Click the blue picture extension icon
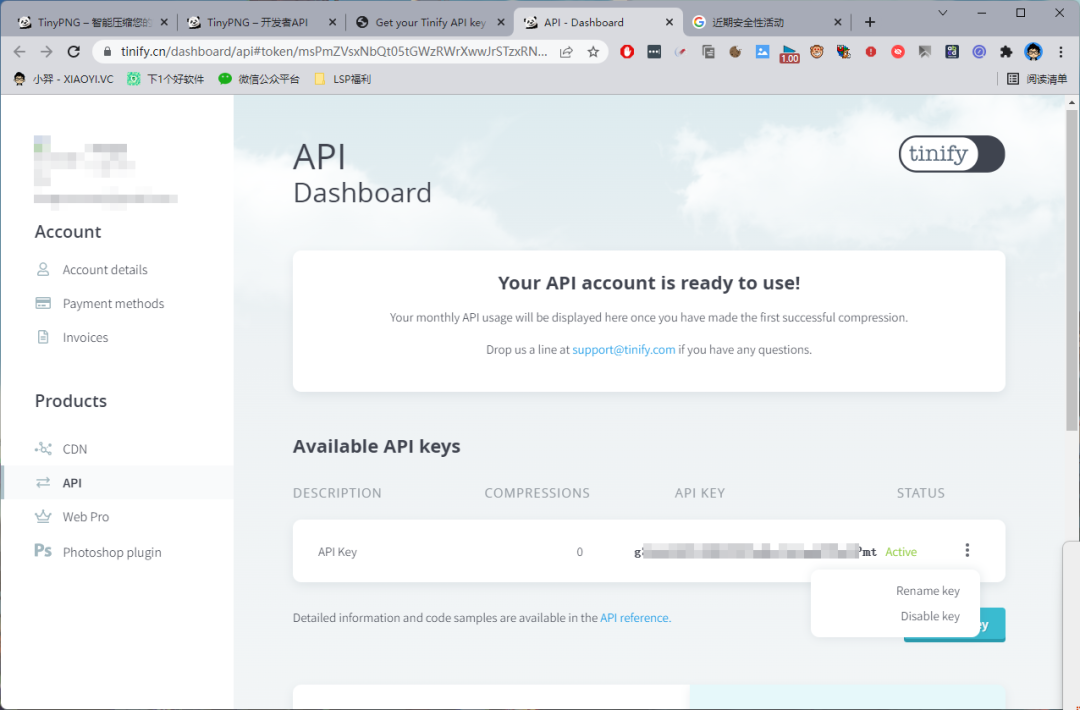 762,52
